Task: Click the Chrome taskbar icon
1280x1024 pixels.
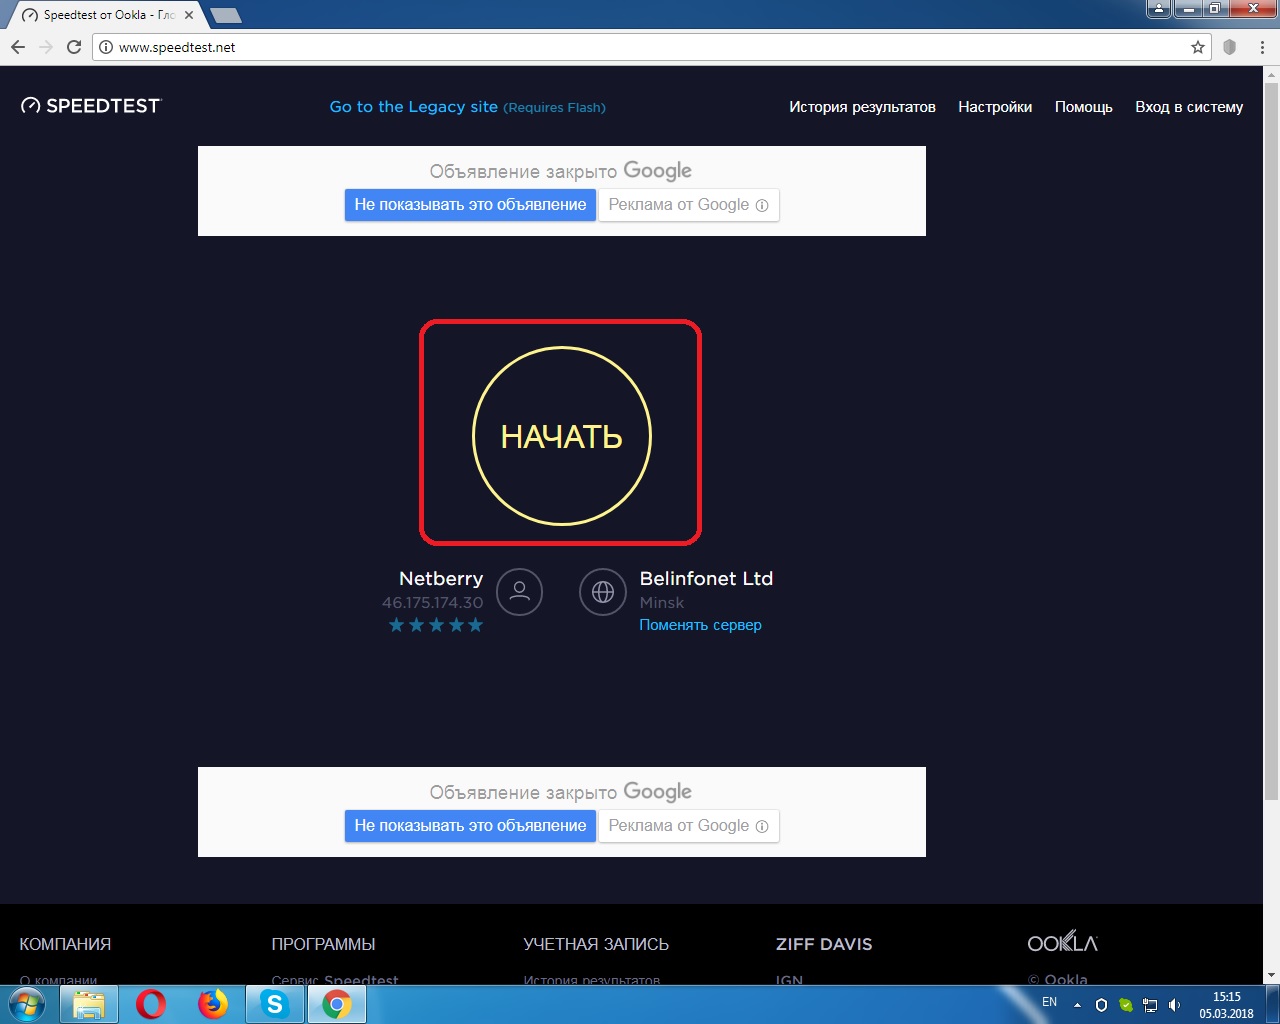Action: [337, 1004]
